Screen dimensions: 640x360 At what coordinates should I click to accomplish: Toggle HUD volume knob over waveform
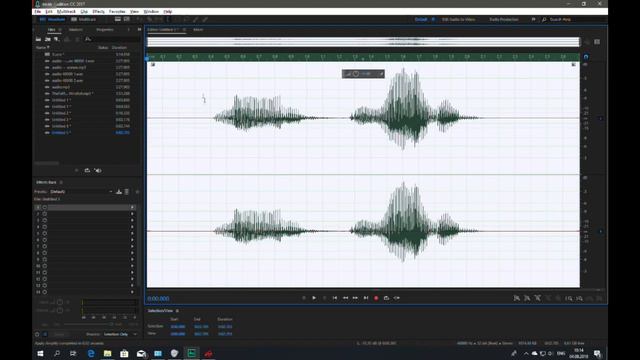pyautogui.click(x=356, y=74)
